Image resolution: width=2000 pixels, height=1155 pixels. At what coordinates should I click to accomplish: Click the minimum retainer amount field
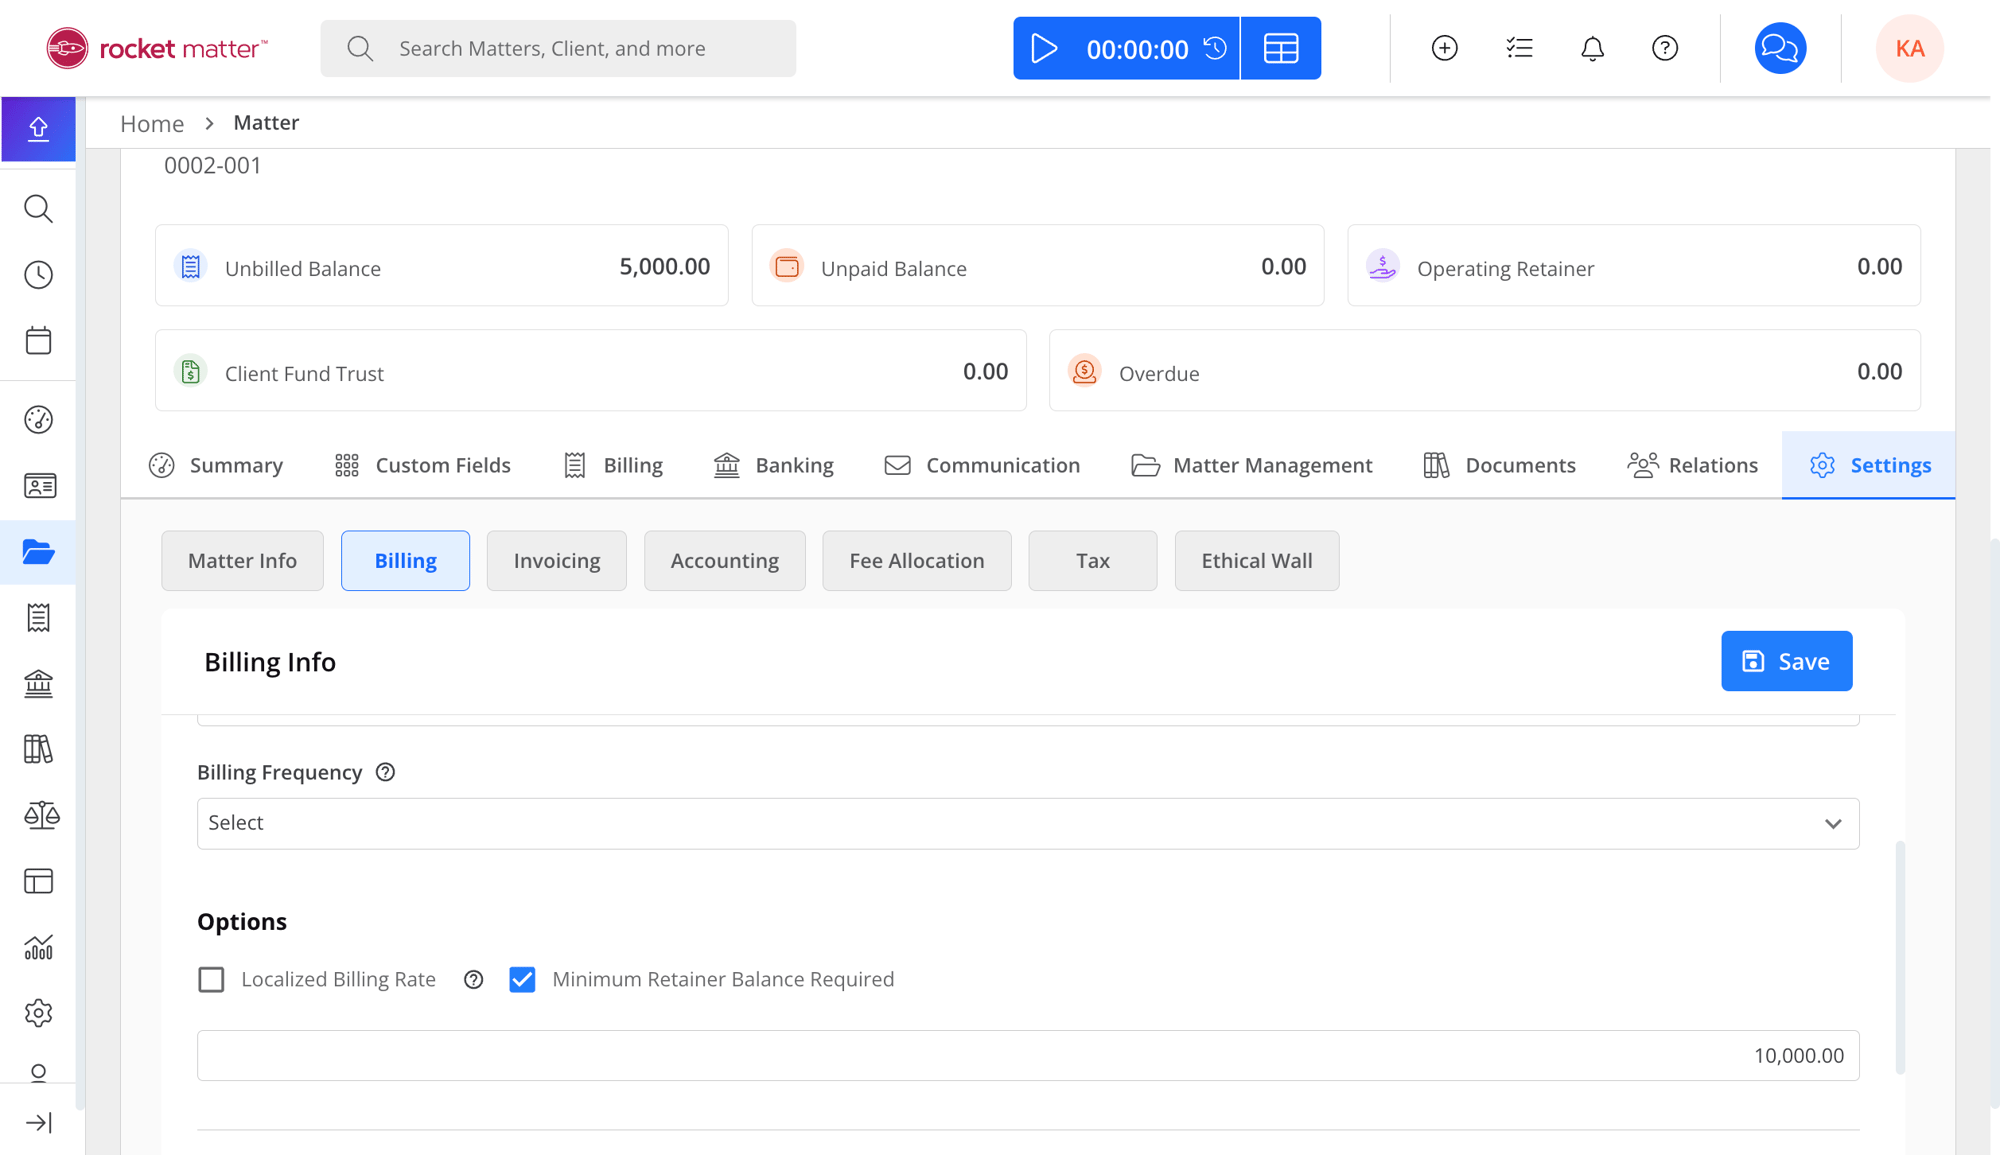pos(1027,1055)
